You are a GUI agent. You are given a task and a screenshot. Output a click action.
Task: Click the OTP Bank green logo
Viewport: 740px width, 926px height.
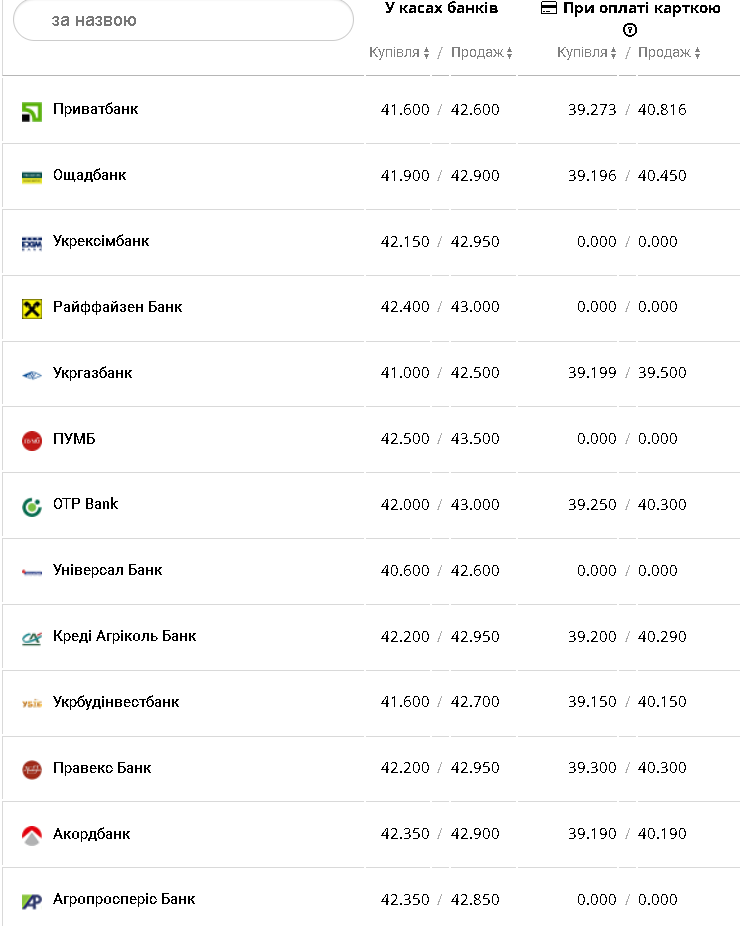(x=32, y=506)
